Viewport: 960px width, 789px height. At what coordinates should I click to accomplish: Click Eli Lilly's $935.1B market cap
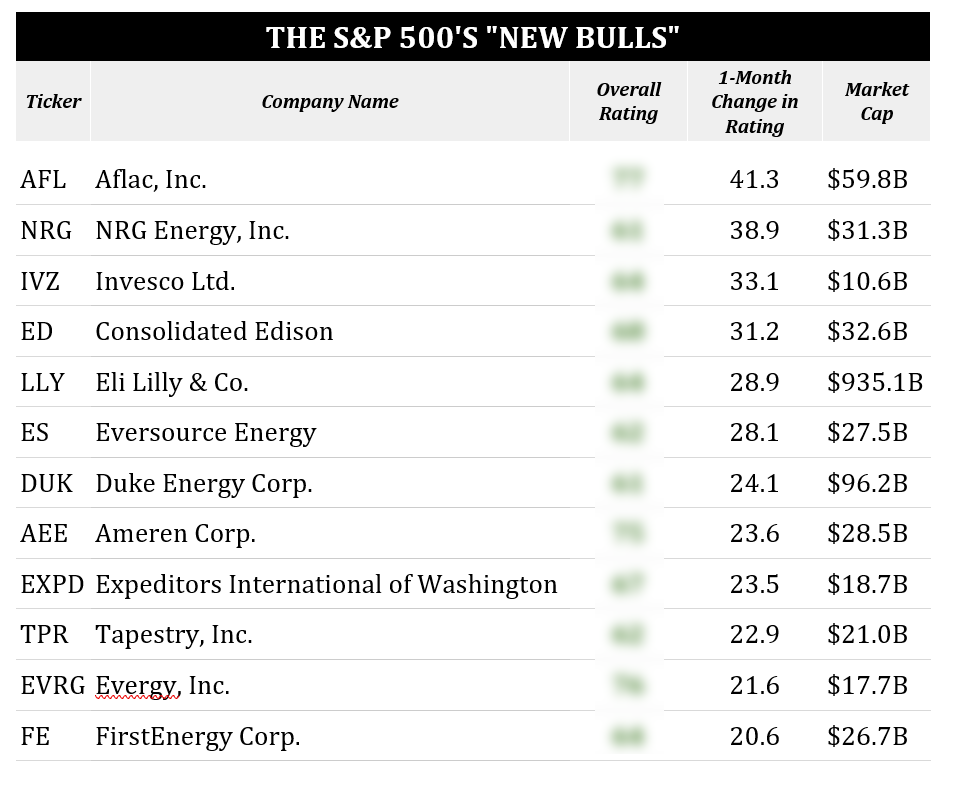(875, 382)
